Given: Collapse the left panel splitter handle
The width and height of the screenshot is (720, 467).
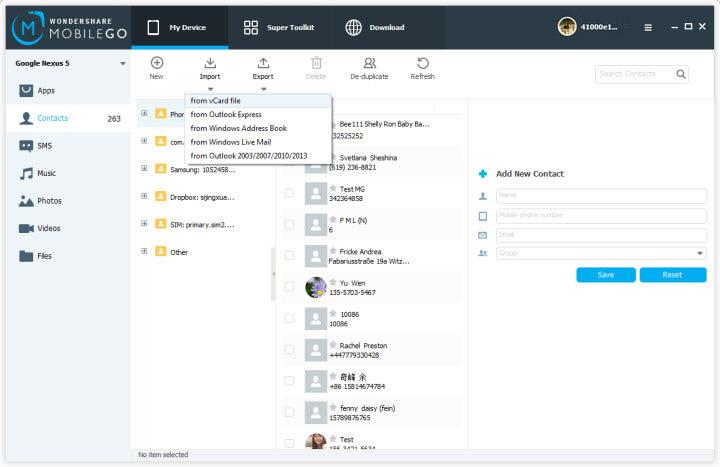Looking at the screenshot, I should 274,274.
